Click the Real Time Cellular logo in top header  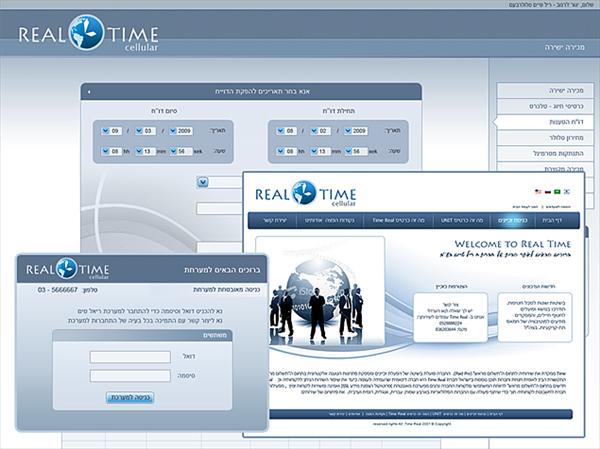tap(88, 33)
